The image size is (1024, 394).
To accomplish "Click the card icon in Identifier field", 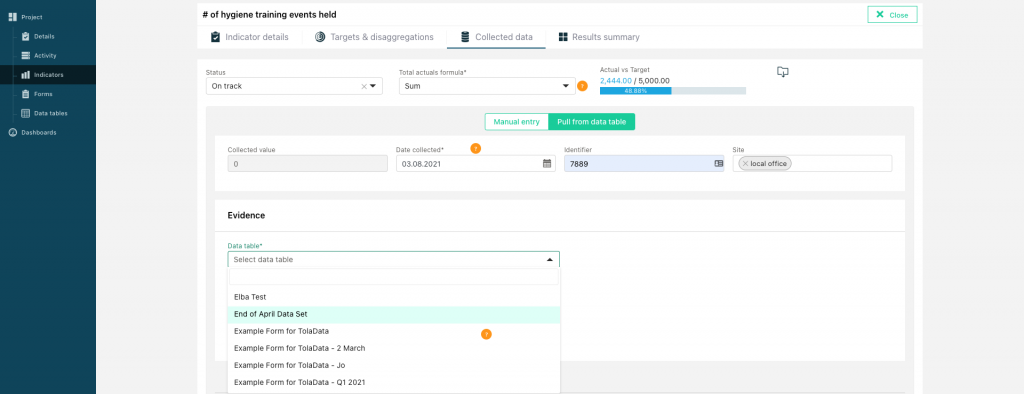I will pyautogui.click(x=719, y=164).
